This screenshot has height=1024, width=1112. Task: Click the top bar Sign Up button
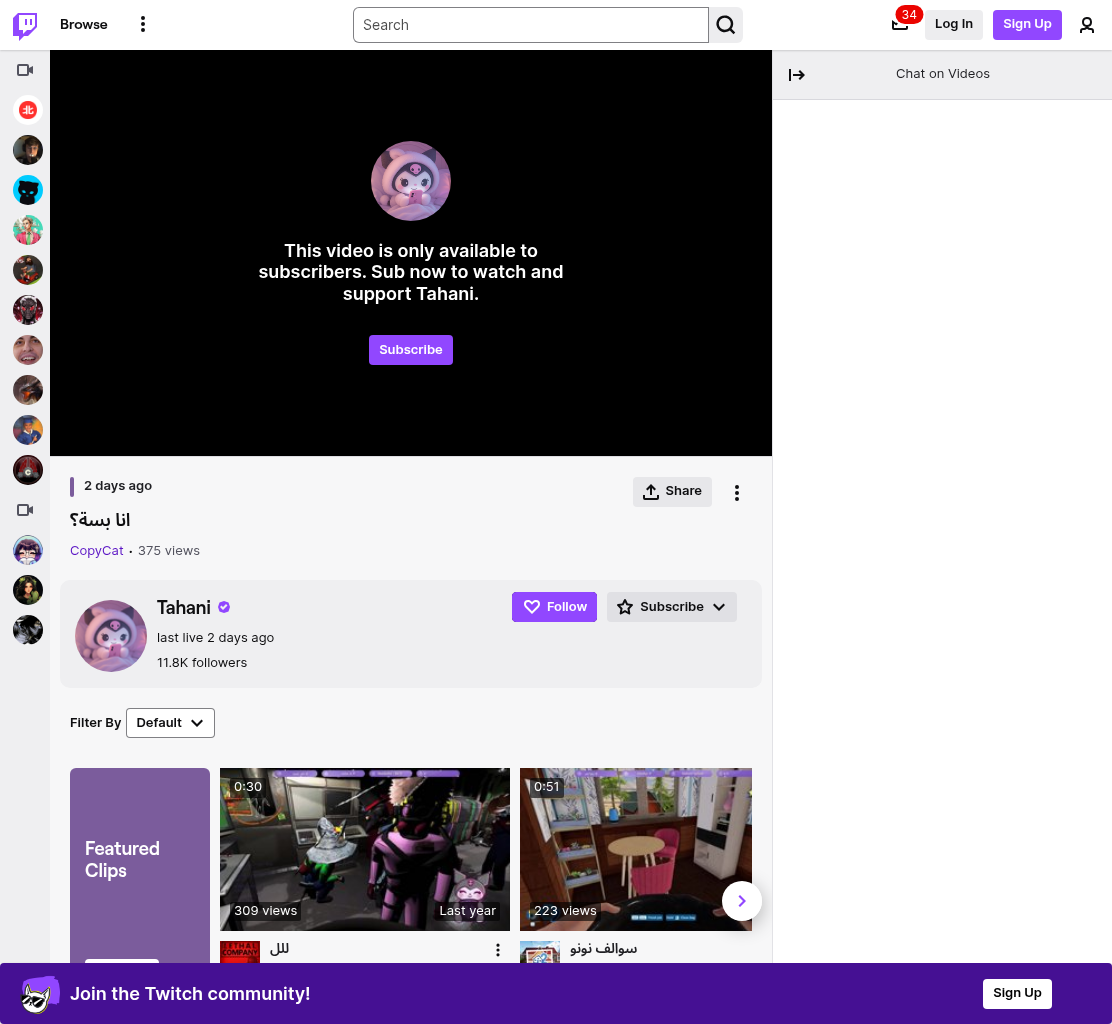1027,24
